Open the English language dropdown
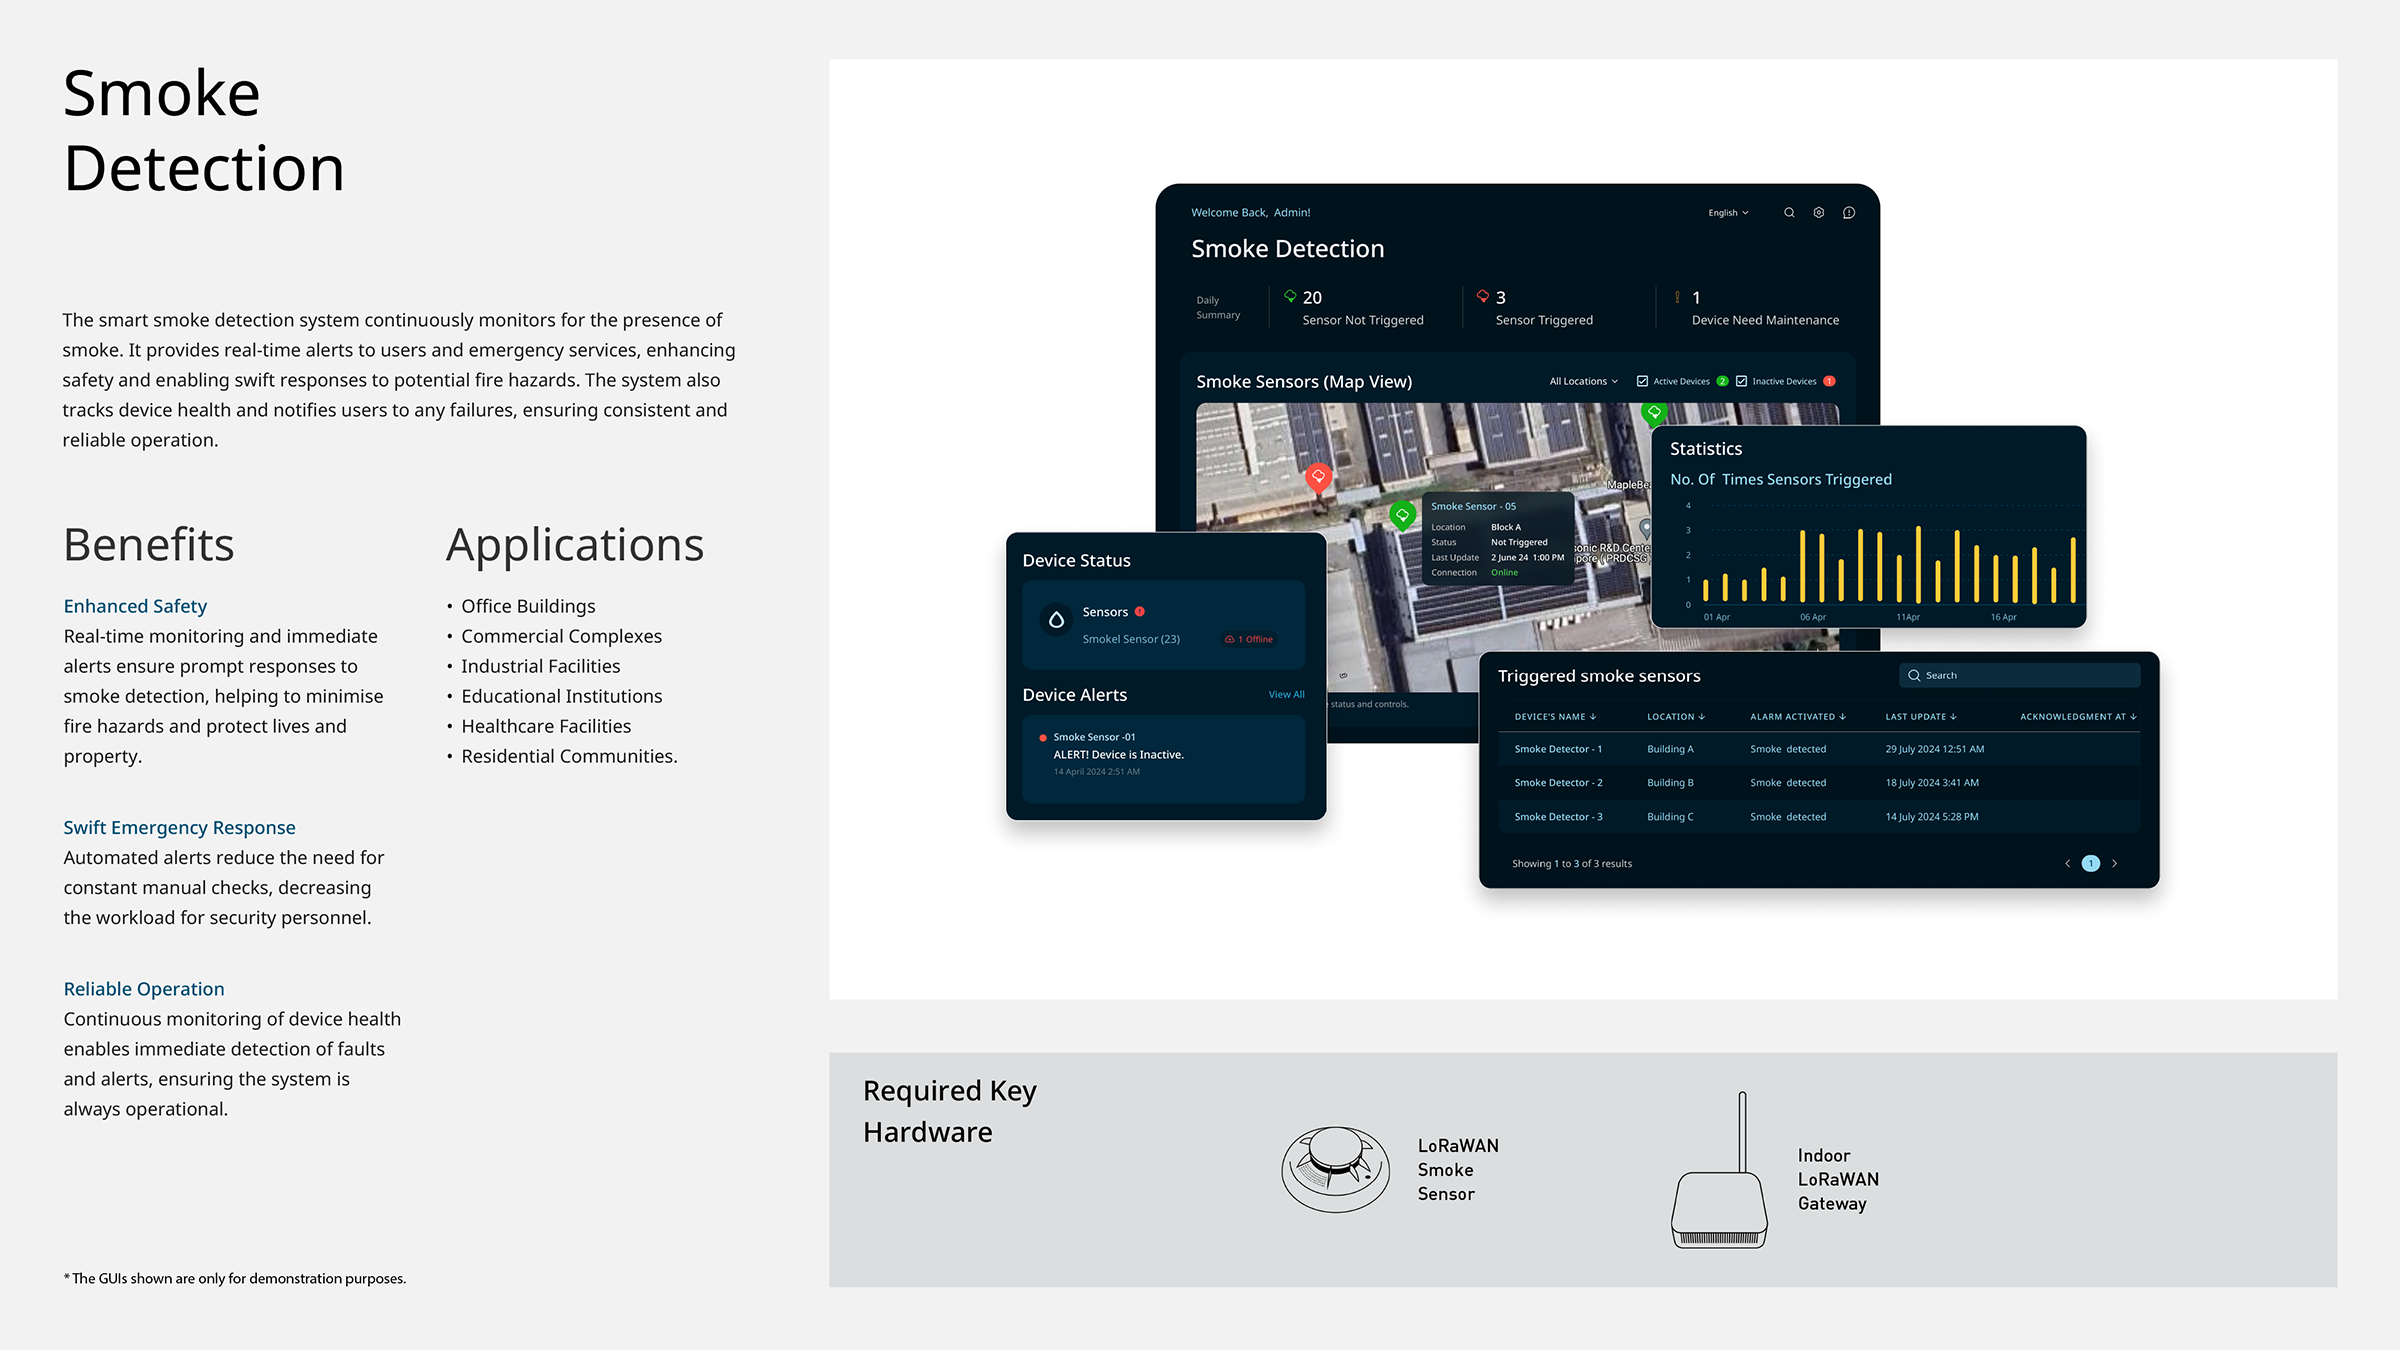Image resolution: width=2400 pixels, height=1350 pixels. (x=1728, y=213)
